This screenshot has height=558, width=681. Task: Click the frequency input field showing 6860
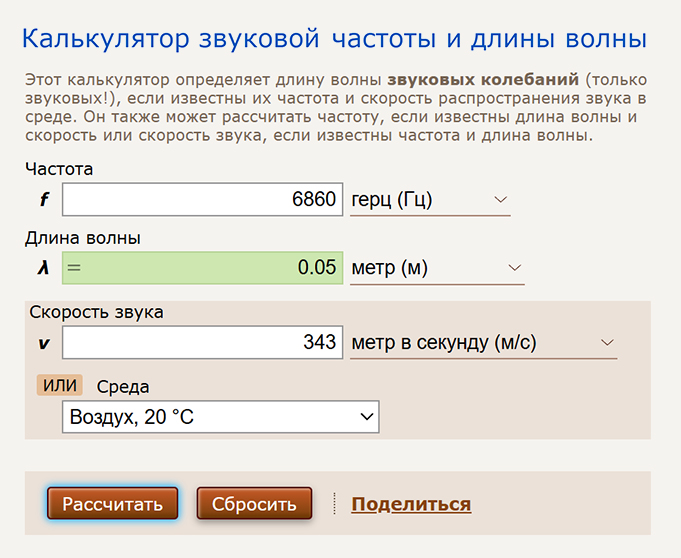[x=202, y=199]
